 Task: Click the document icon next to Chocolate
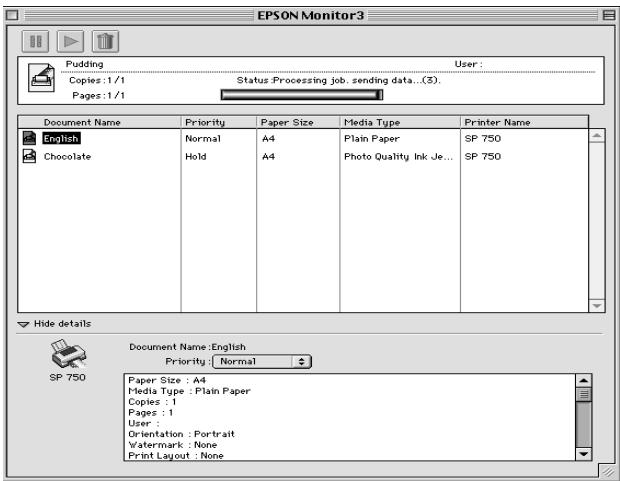tap(29, 156)
